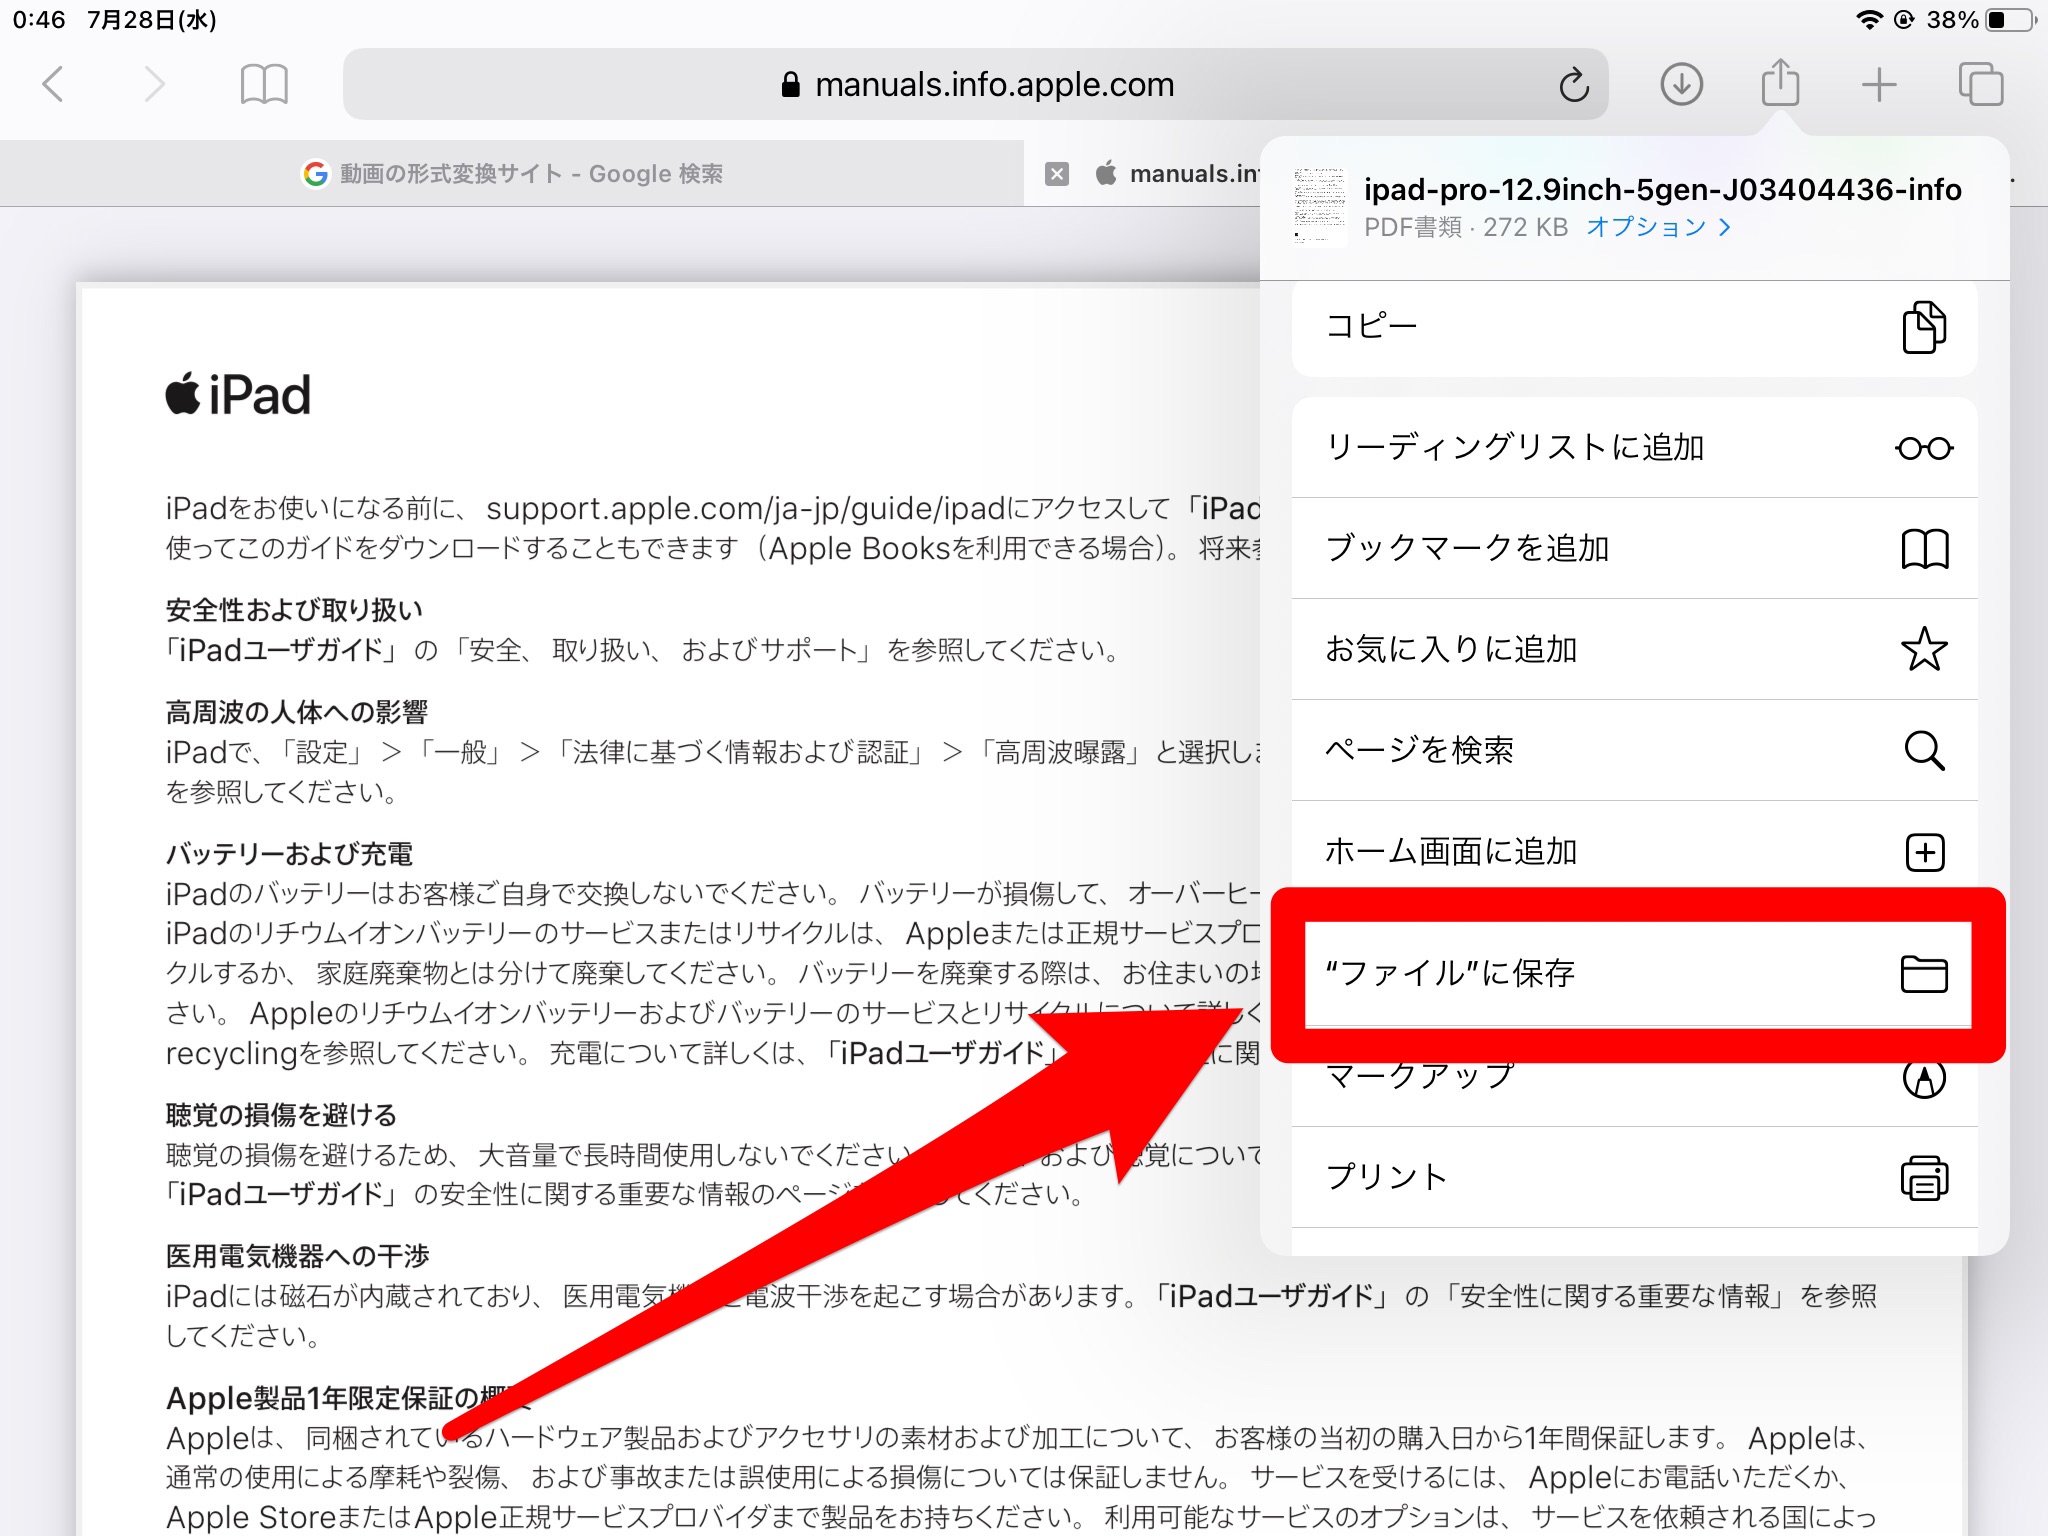Choose コピー in the share menu

1634,327
